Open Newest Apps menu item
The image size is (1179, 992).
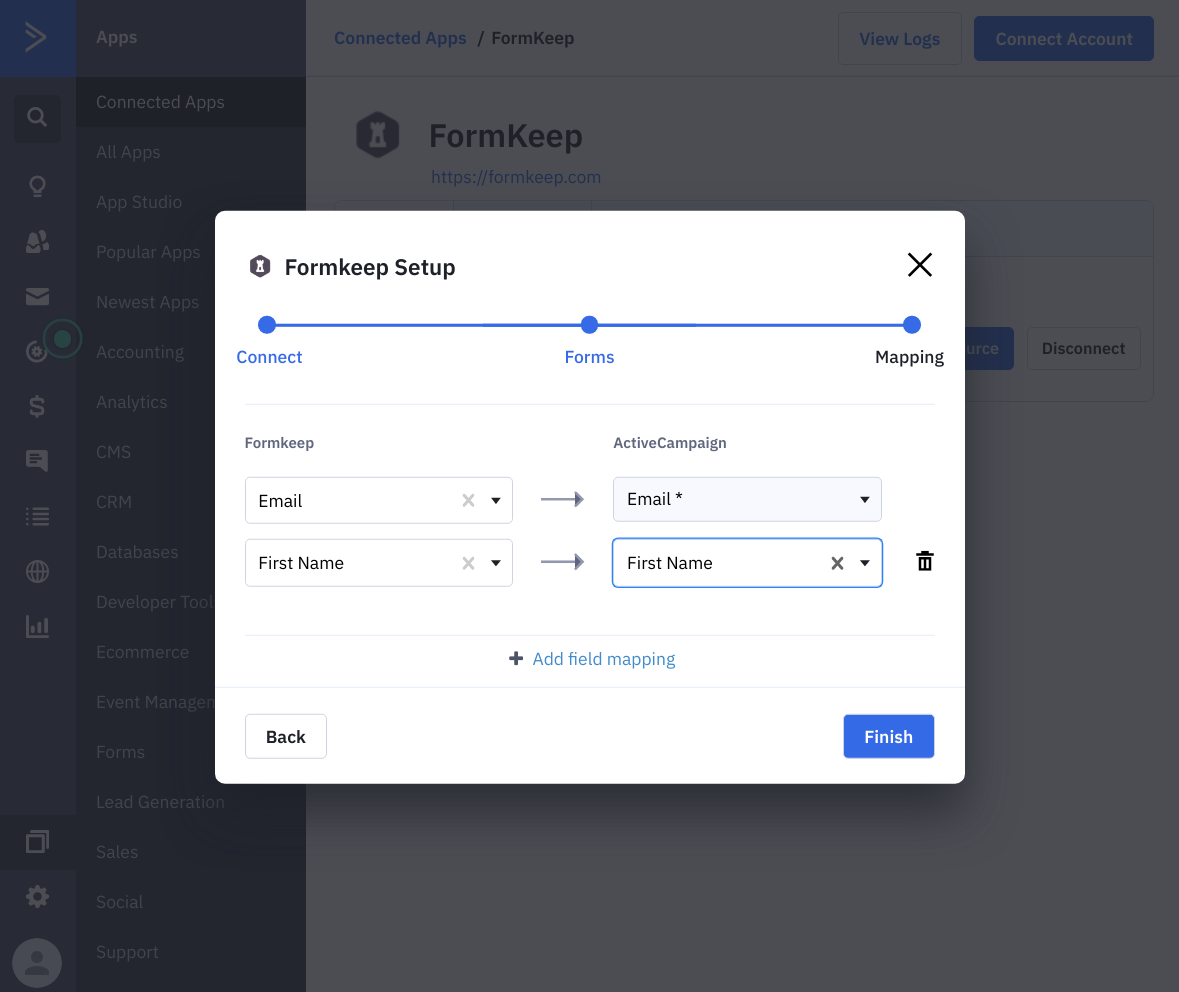pyautogui.click(x=147, y=302)
